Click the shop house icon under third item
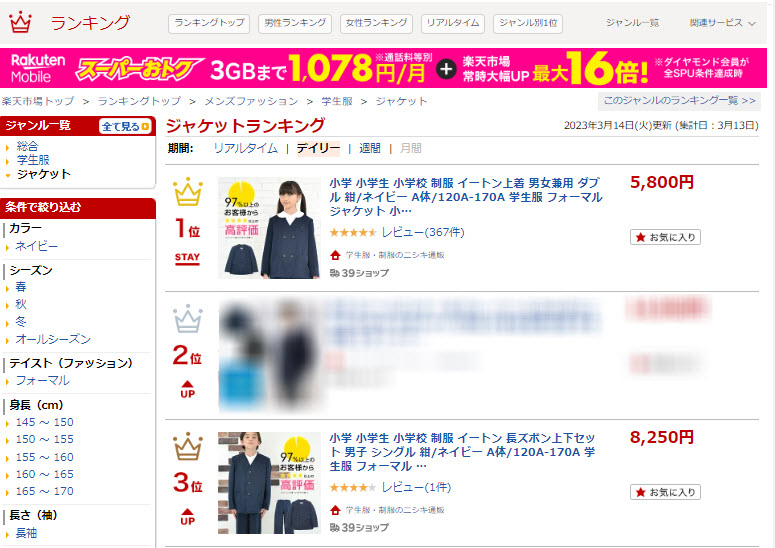The image size is (775, 548). pyautogui.click(x=336, y=510)
